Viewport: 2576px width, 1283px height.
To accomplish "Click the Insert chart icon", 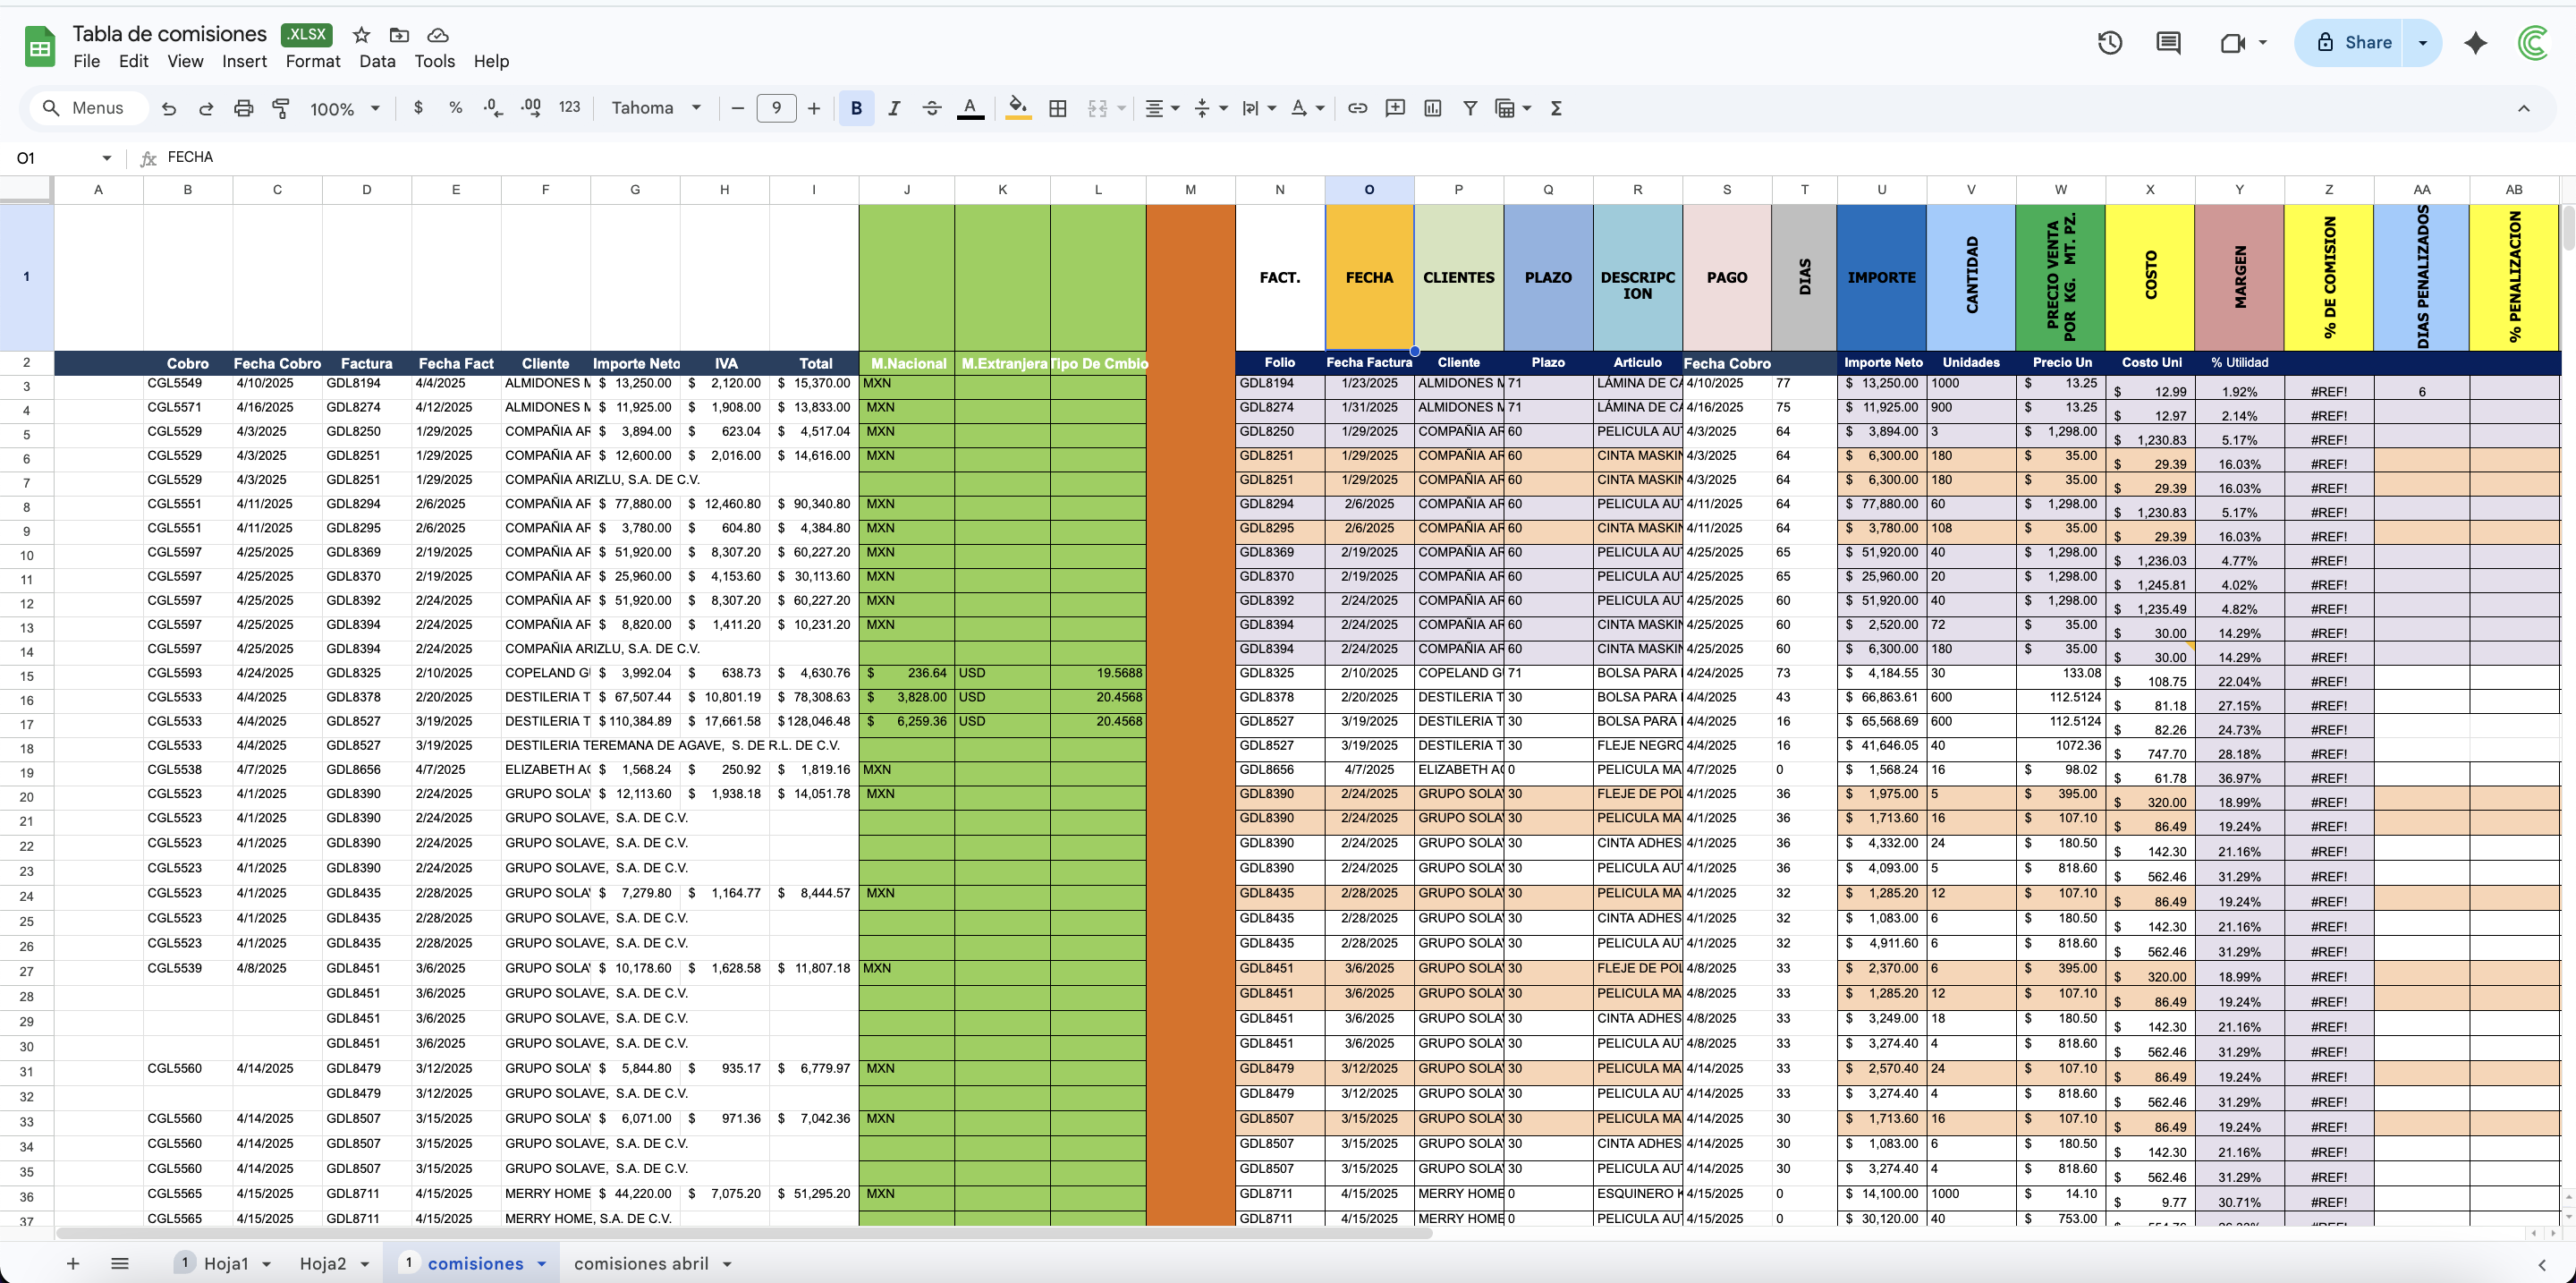I will point(1433,108).
